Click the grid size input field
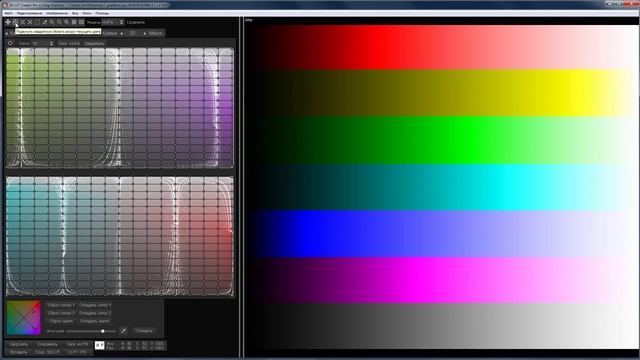 [40, 43]
